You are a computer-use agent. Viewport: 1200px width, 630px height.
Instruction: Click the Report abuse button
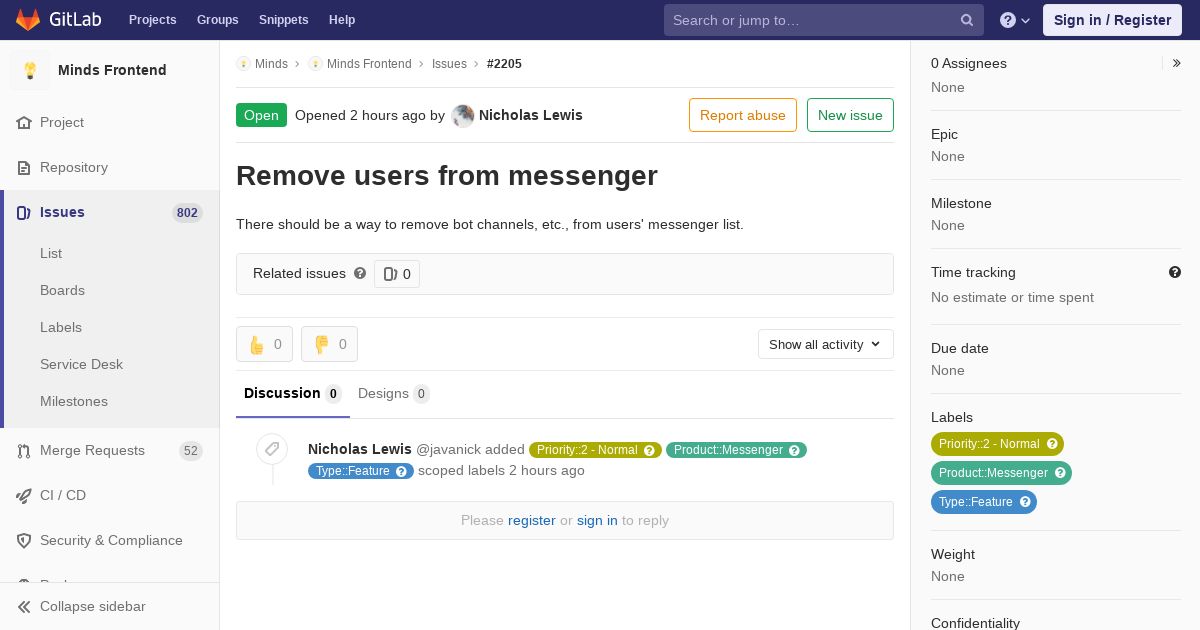[x=743, y=115]
